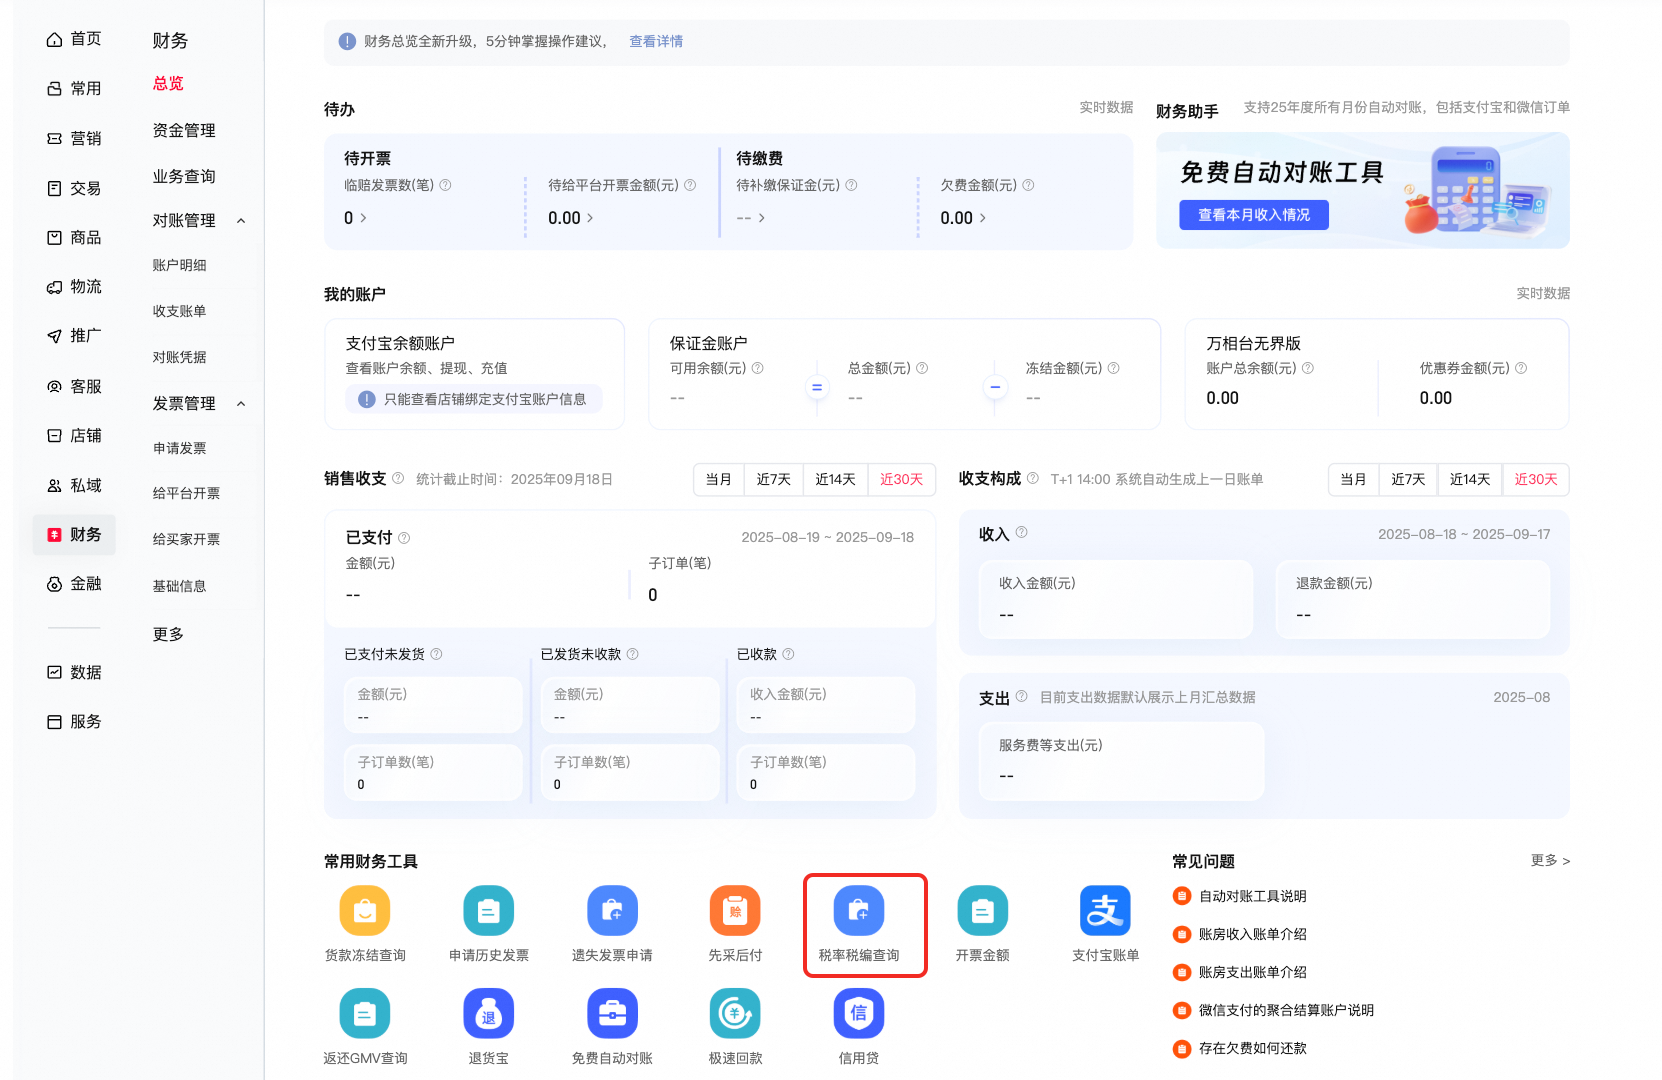The image size is (1662, 1080).
Task: Click help icon next to 销售收支
Action: tap(398, 478)
